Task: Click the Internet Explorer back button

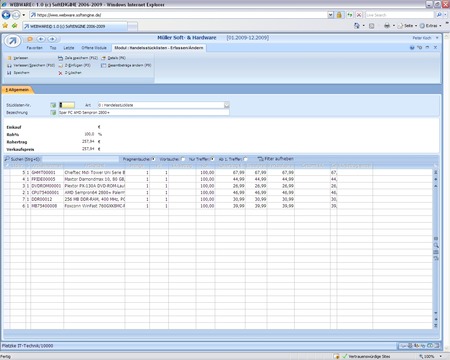Action: tap(6, 15)
